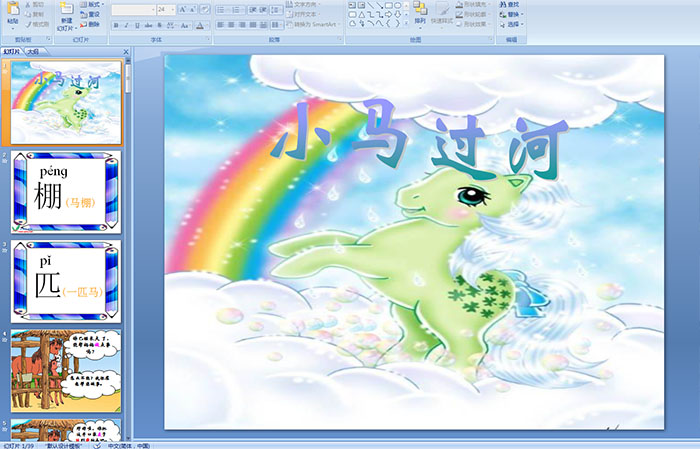Open Shape Fill (形状填充)
This screenshot has width=700, height=449.
click(473, 4)
